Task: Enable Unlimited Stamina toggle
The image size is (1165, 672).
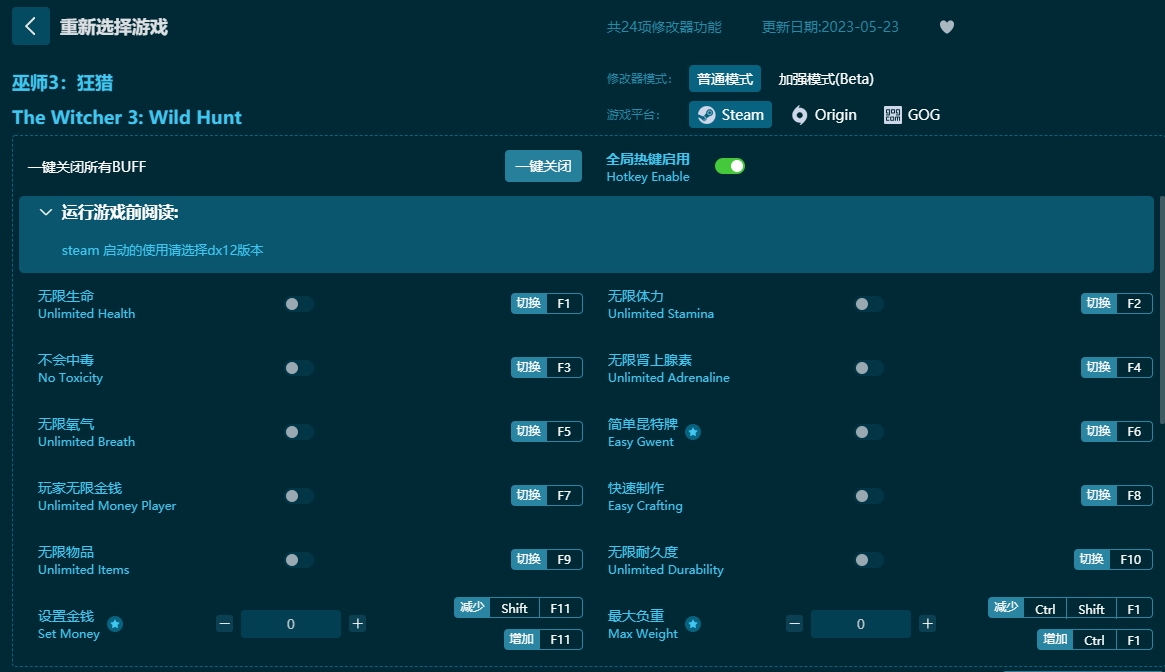Action: [869, 304]
